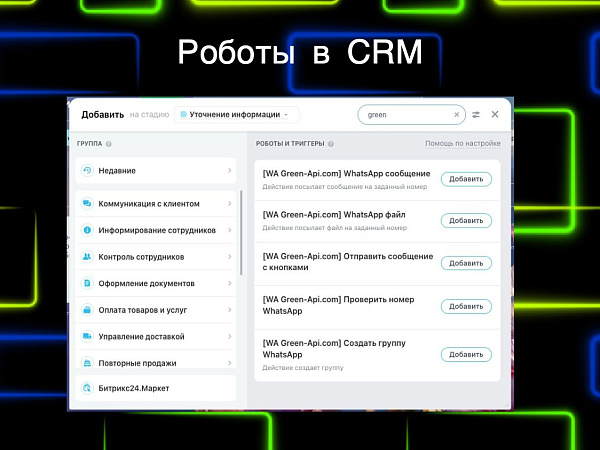Image resolution: width=600 pixels, height=450 pixels.
Task: Click Отправить сообщение с кнопками title
Action: click(x=347, y=262)
